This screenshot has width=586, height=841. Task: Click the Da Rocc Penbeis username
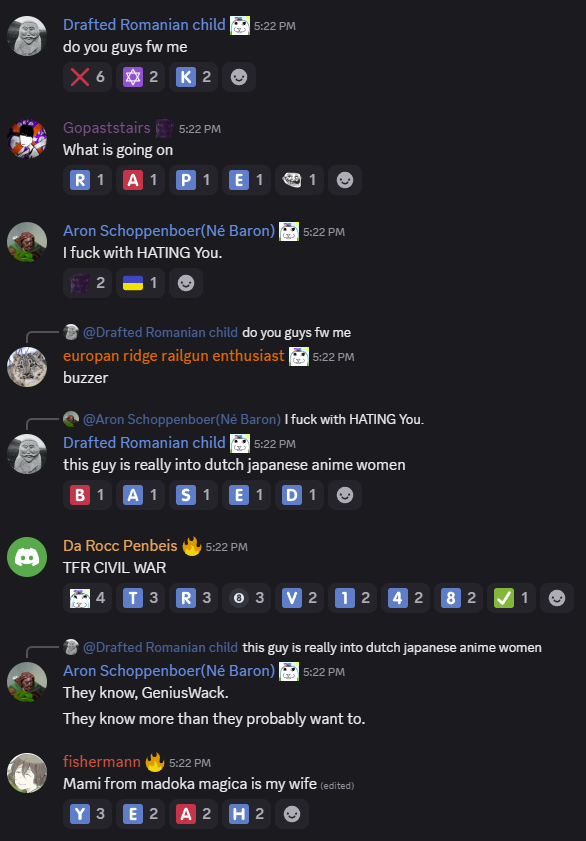(x=120, y=546)
